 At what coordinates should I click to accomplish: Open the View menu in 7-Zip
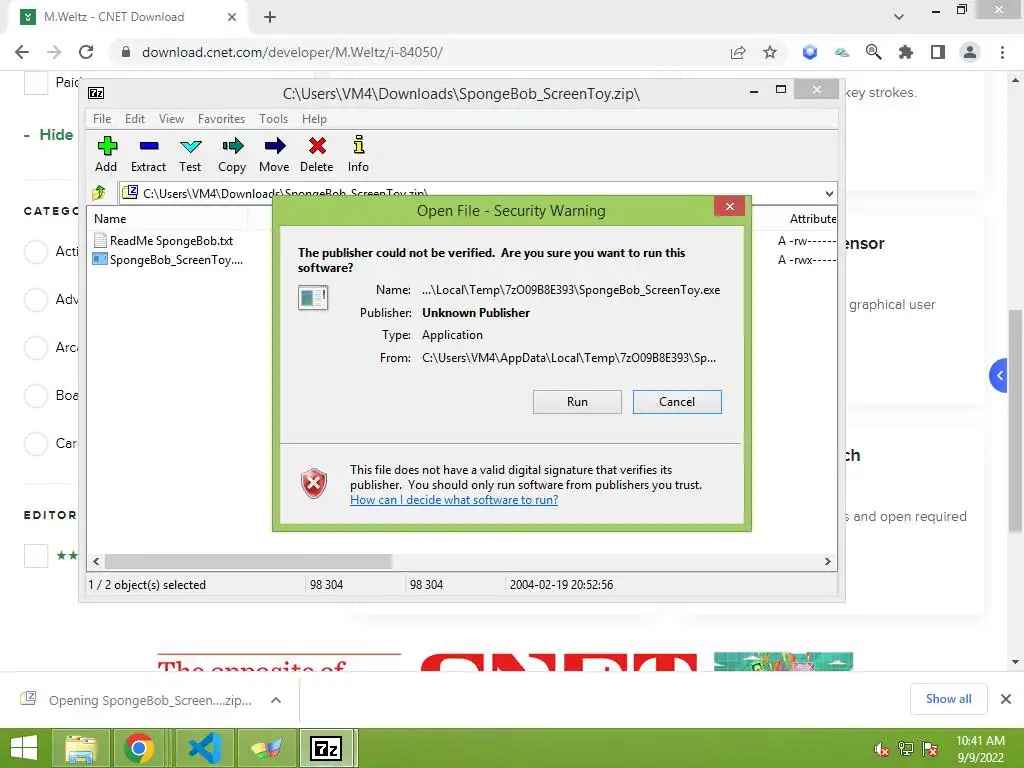click(171, 119)
